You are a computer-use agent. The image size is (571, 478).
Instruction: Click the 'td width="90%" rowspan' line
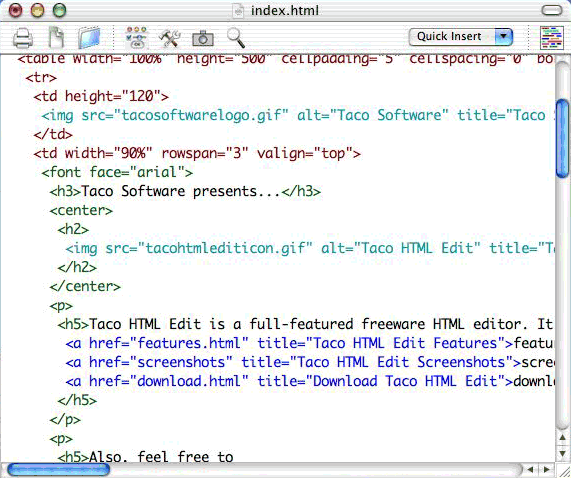(x=197, y=153)
